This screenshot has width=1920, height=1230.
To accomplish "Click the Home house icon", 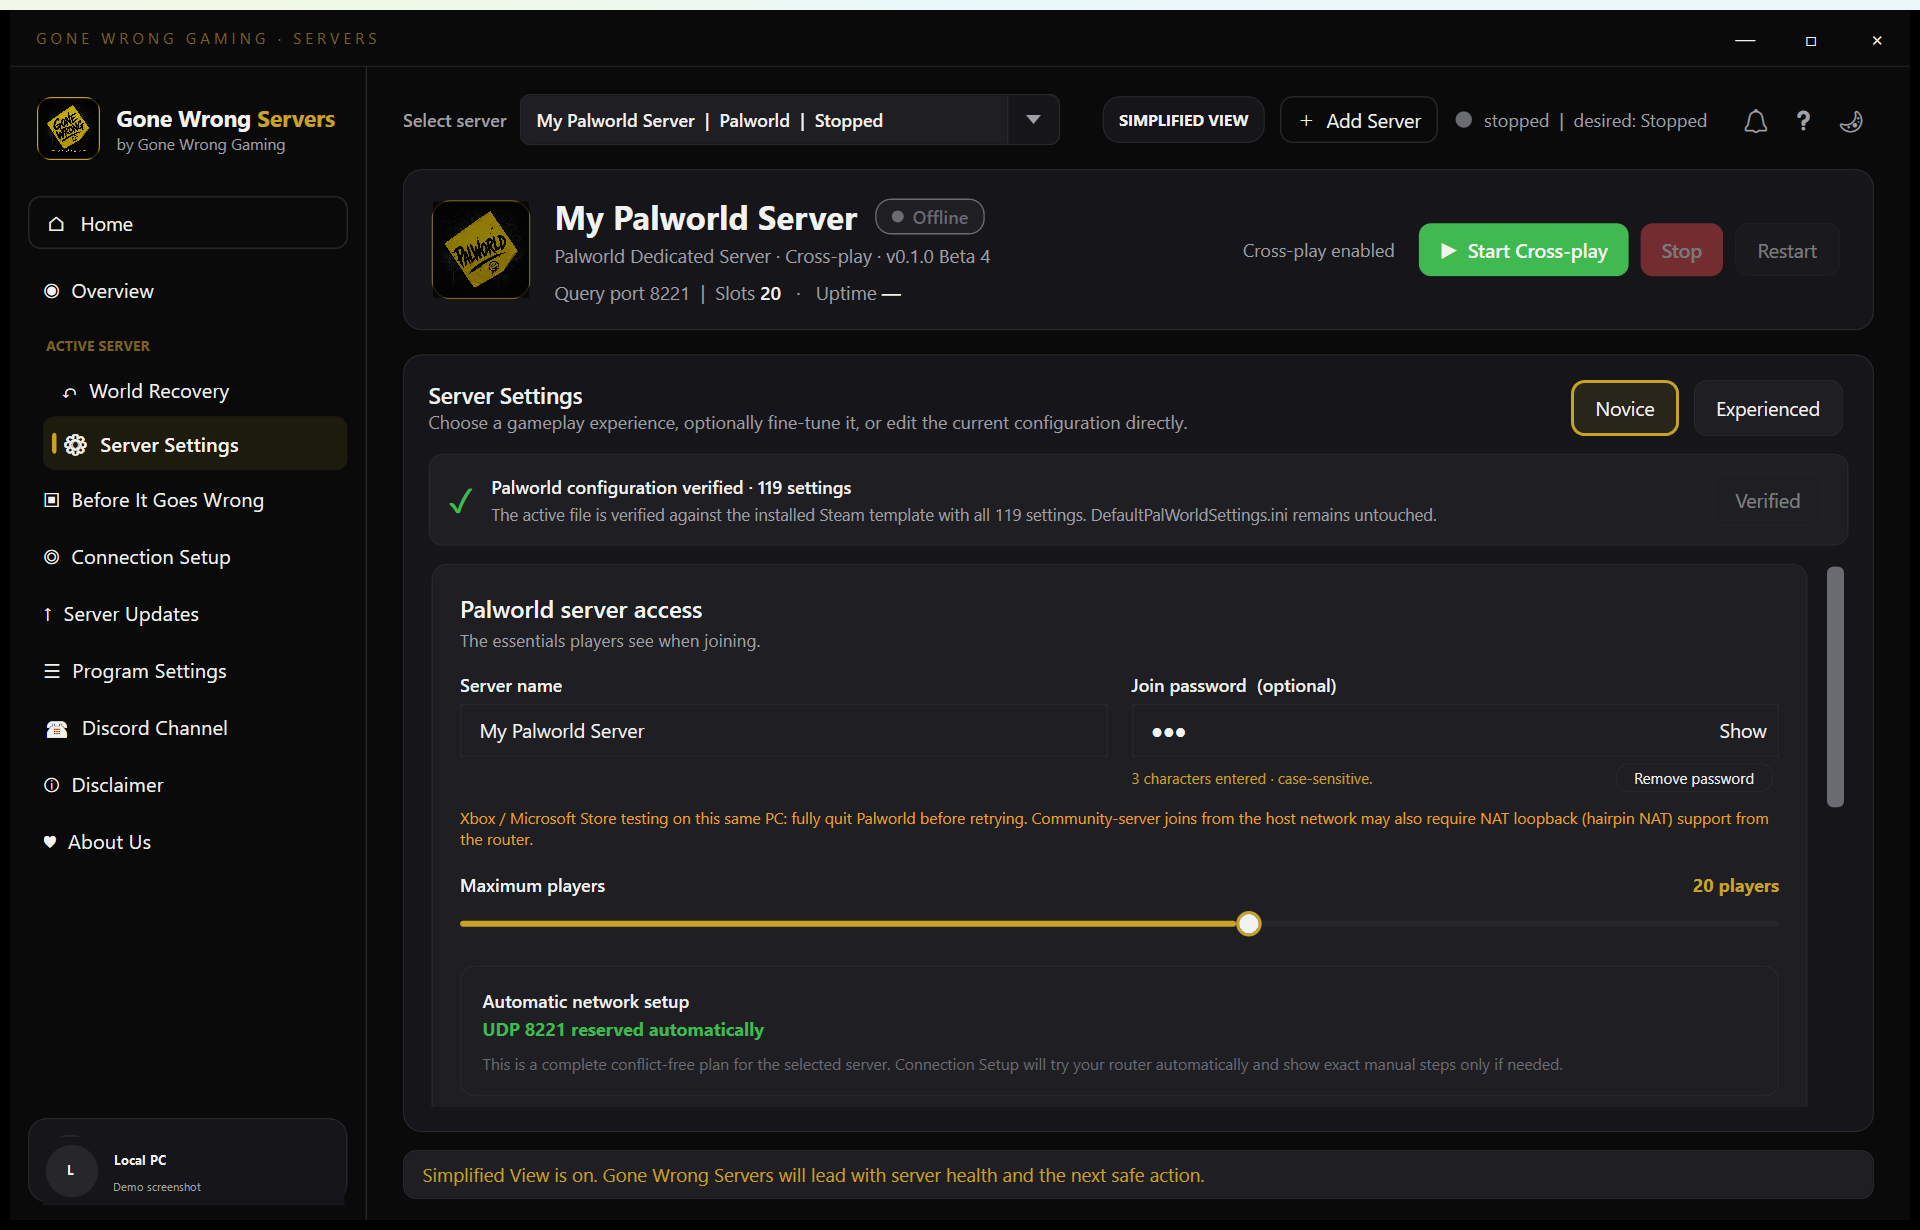I will (x=57, y=224).
